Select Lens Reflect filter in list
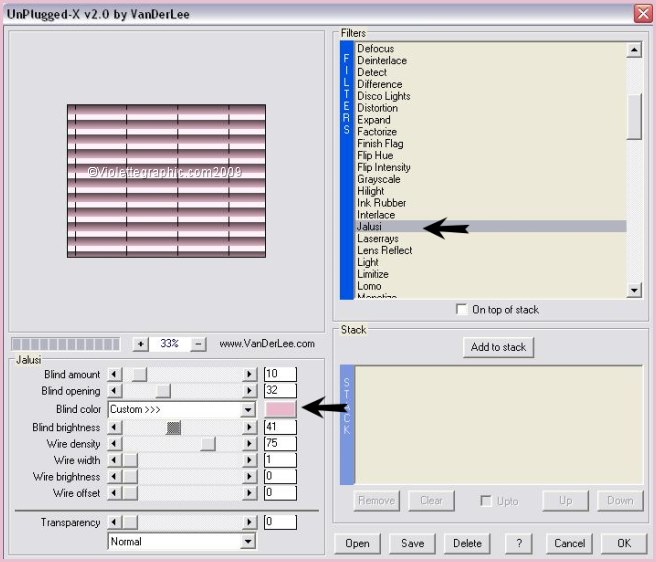 pos(384,251)
